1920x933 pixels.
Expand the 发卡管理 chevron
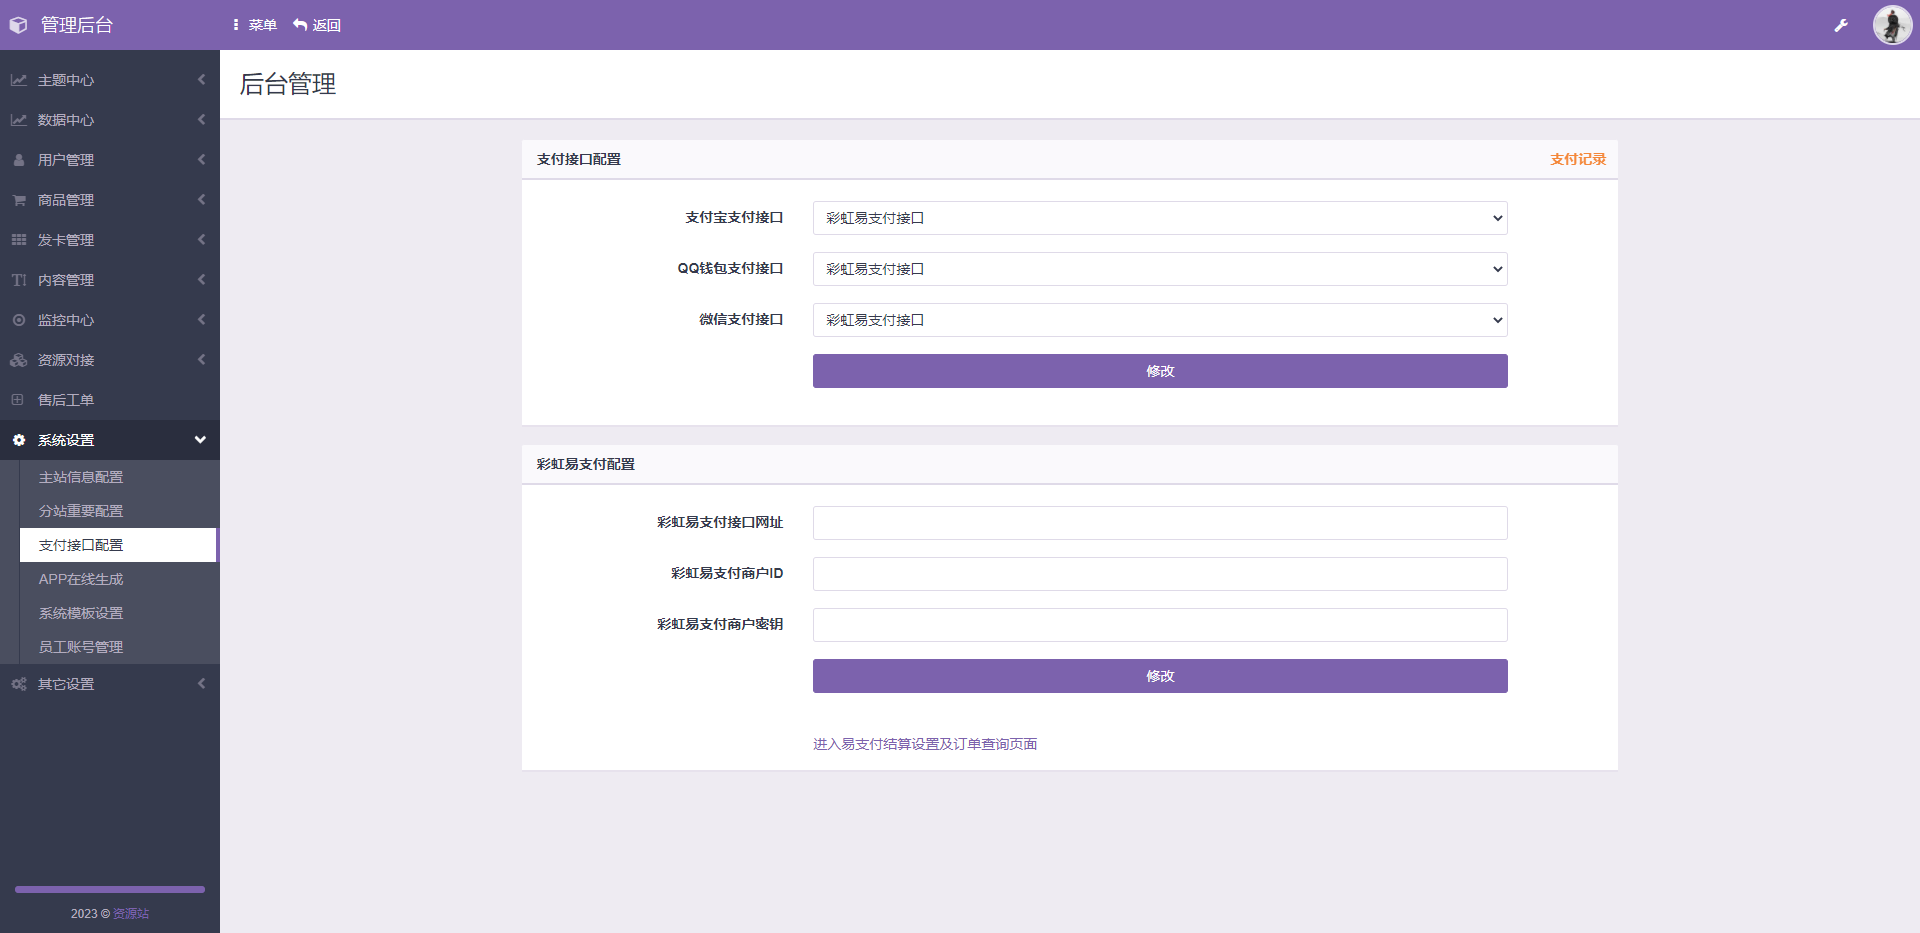(x=201, y=239)
